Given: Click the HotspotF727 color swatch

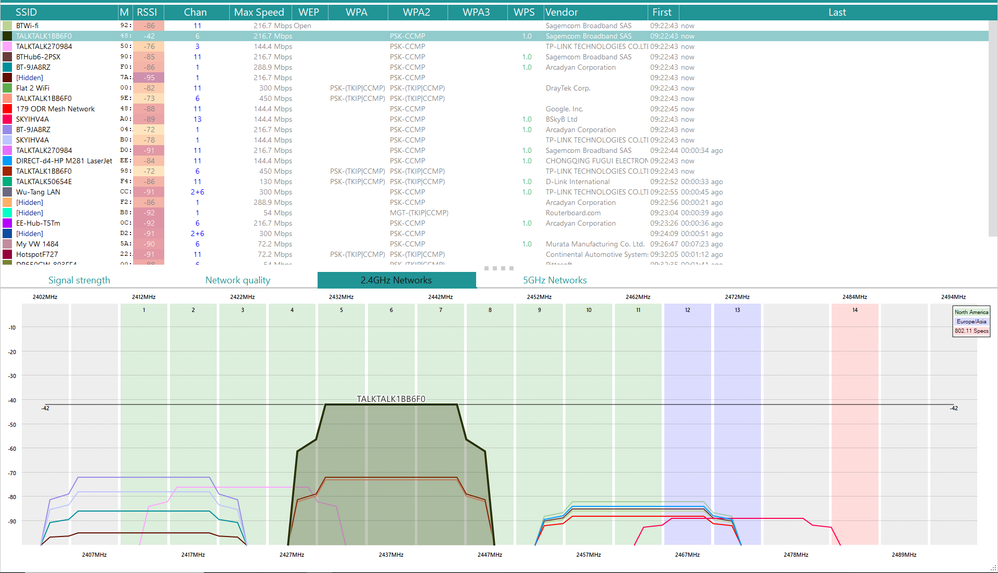Looking at the screenshot, I should point(7,255).
